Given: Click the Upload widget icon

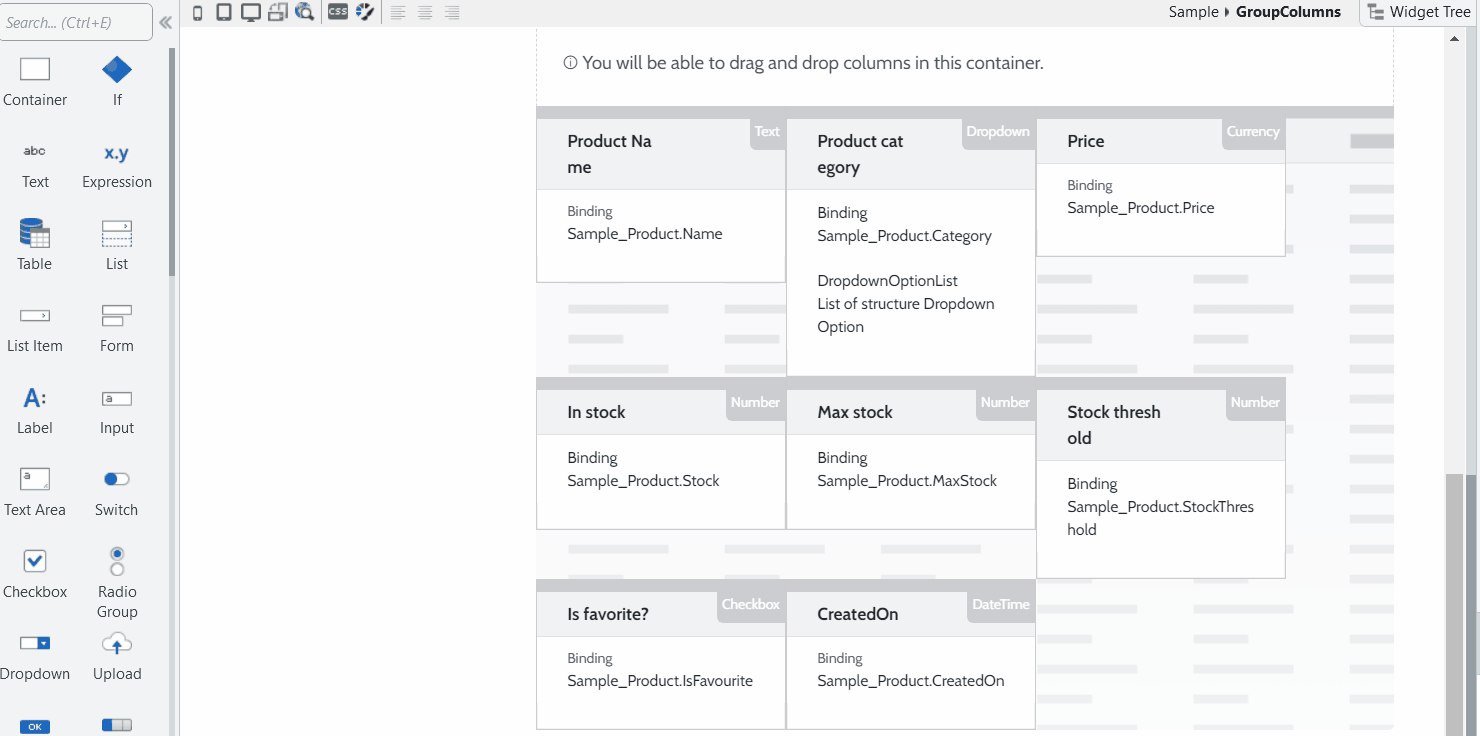Looking at the screenshot, I should [x=117, y=644].
